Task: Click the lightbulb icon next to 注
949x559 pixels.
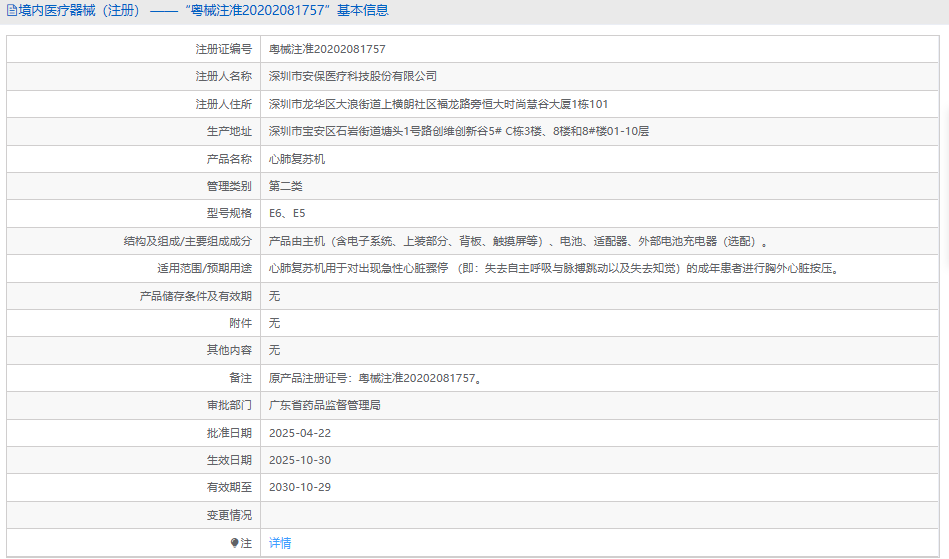Action: (235, 543)
